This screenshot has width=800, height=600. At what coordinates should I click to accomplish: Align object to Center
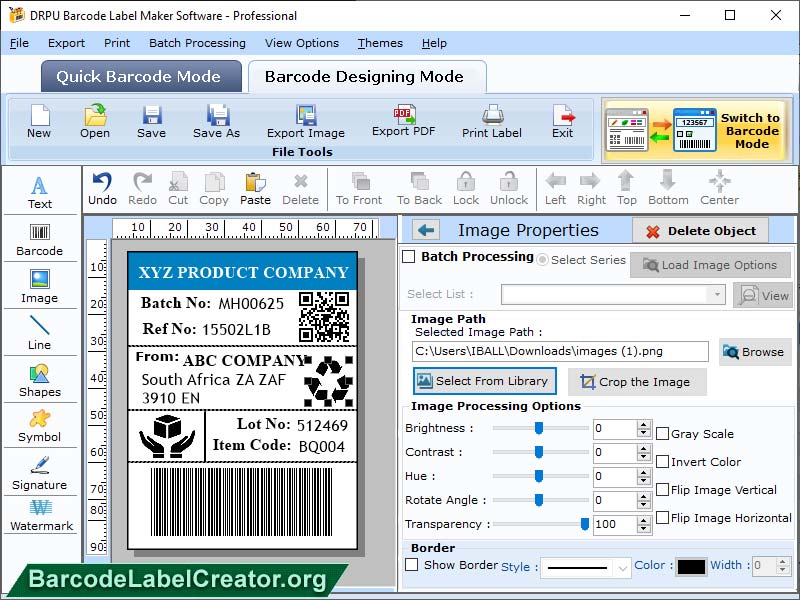[719, 188]
